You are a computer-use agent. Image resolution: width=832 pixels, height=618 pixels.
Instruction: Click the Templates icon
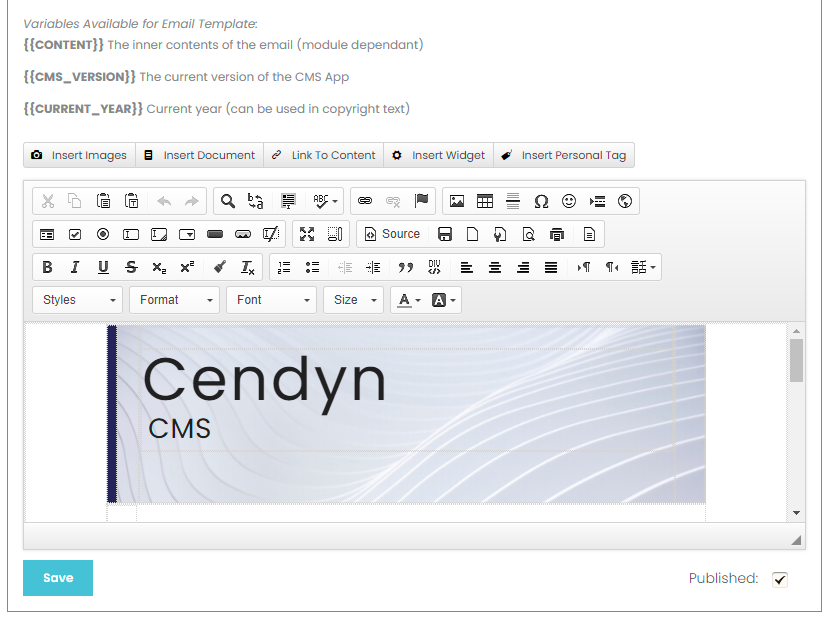pyautogui.click(x=589, y=234)
